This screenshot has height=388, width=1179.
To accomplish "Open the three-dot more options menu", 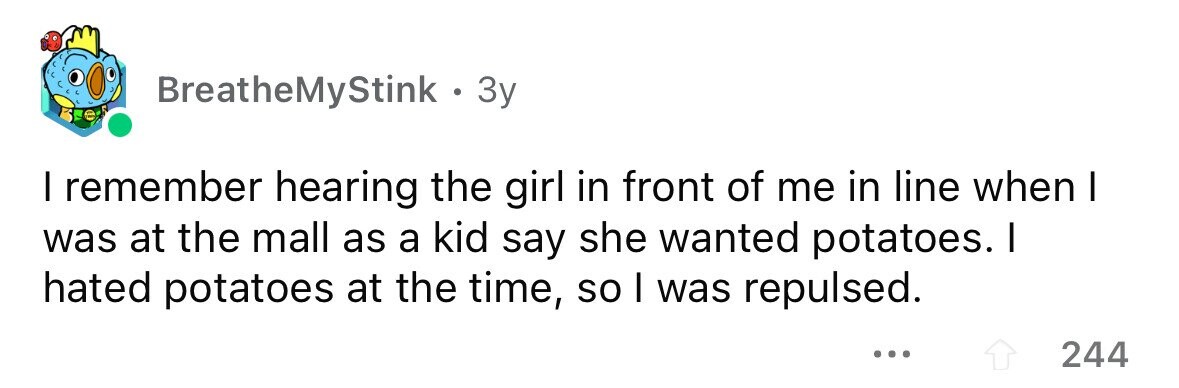I will point(893,353).
